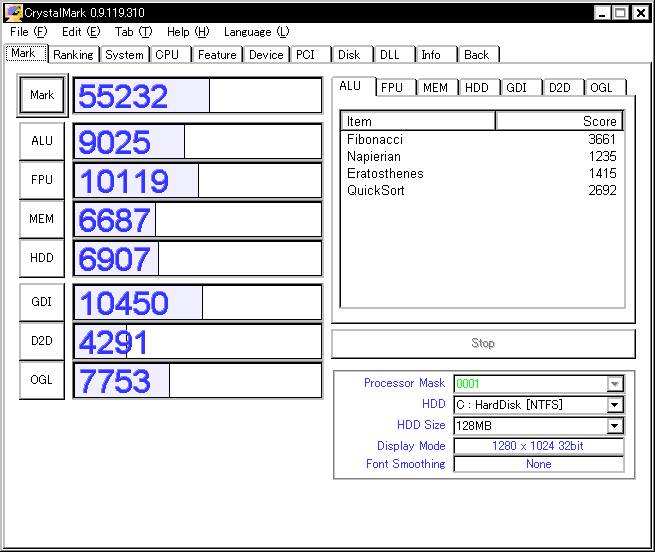
Task: Run the GDI benchmark button
Action: [42, 301]
